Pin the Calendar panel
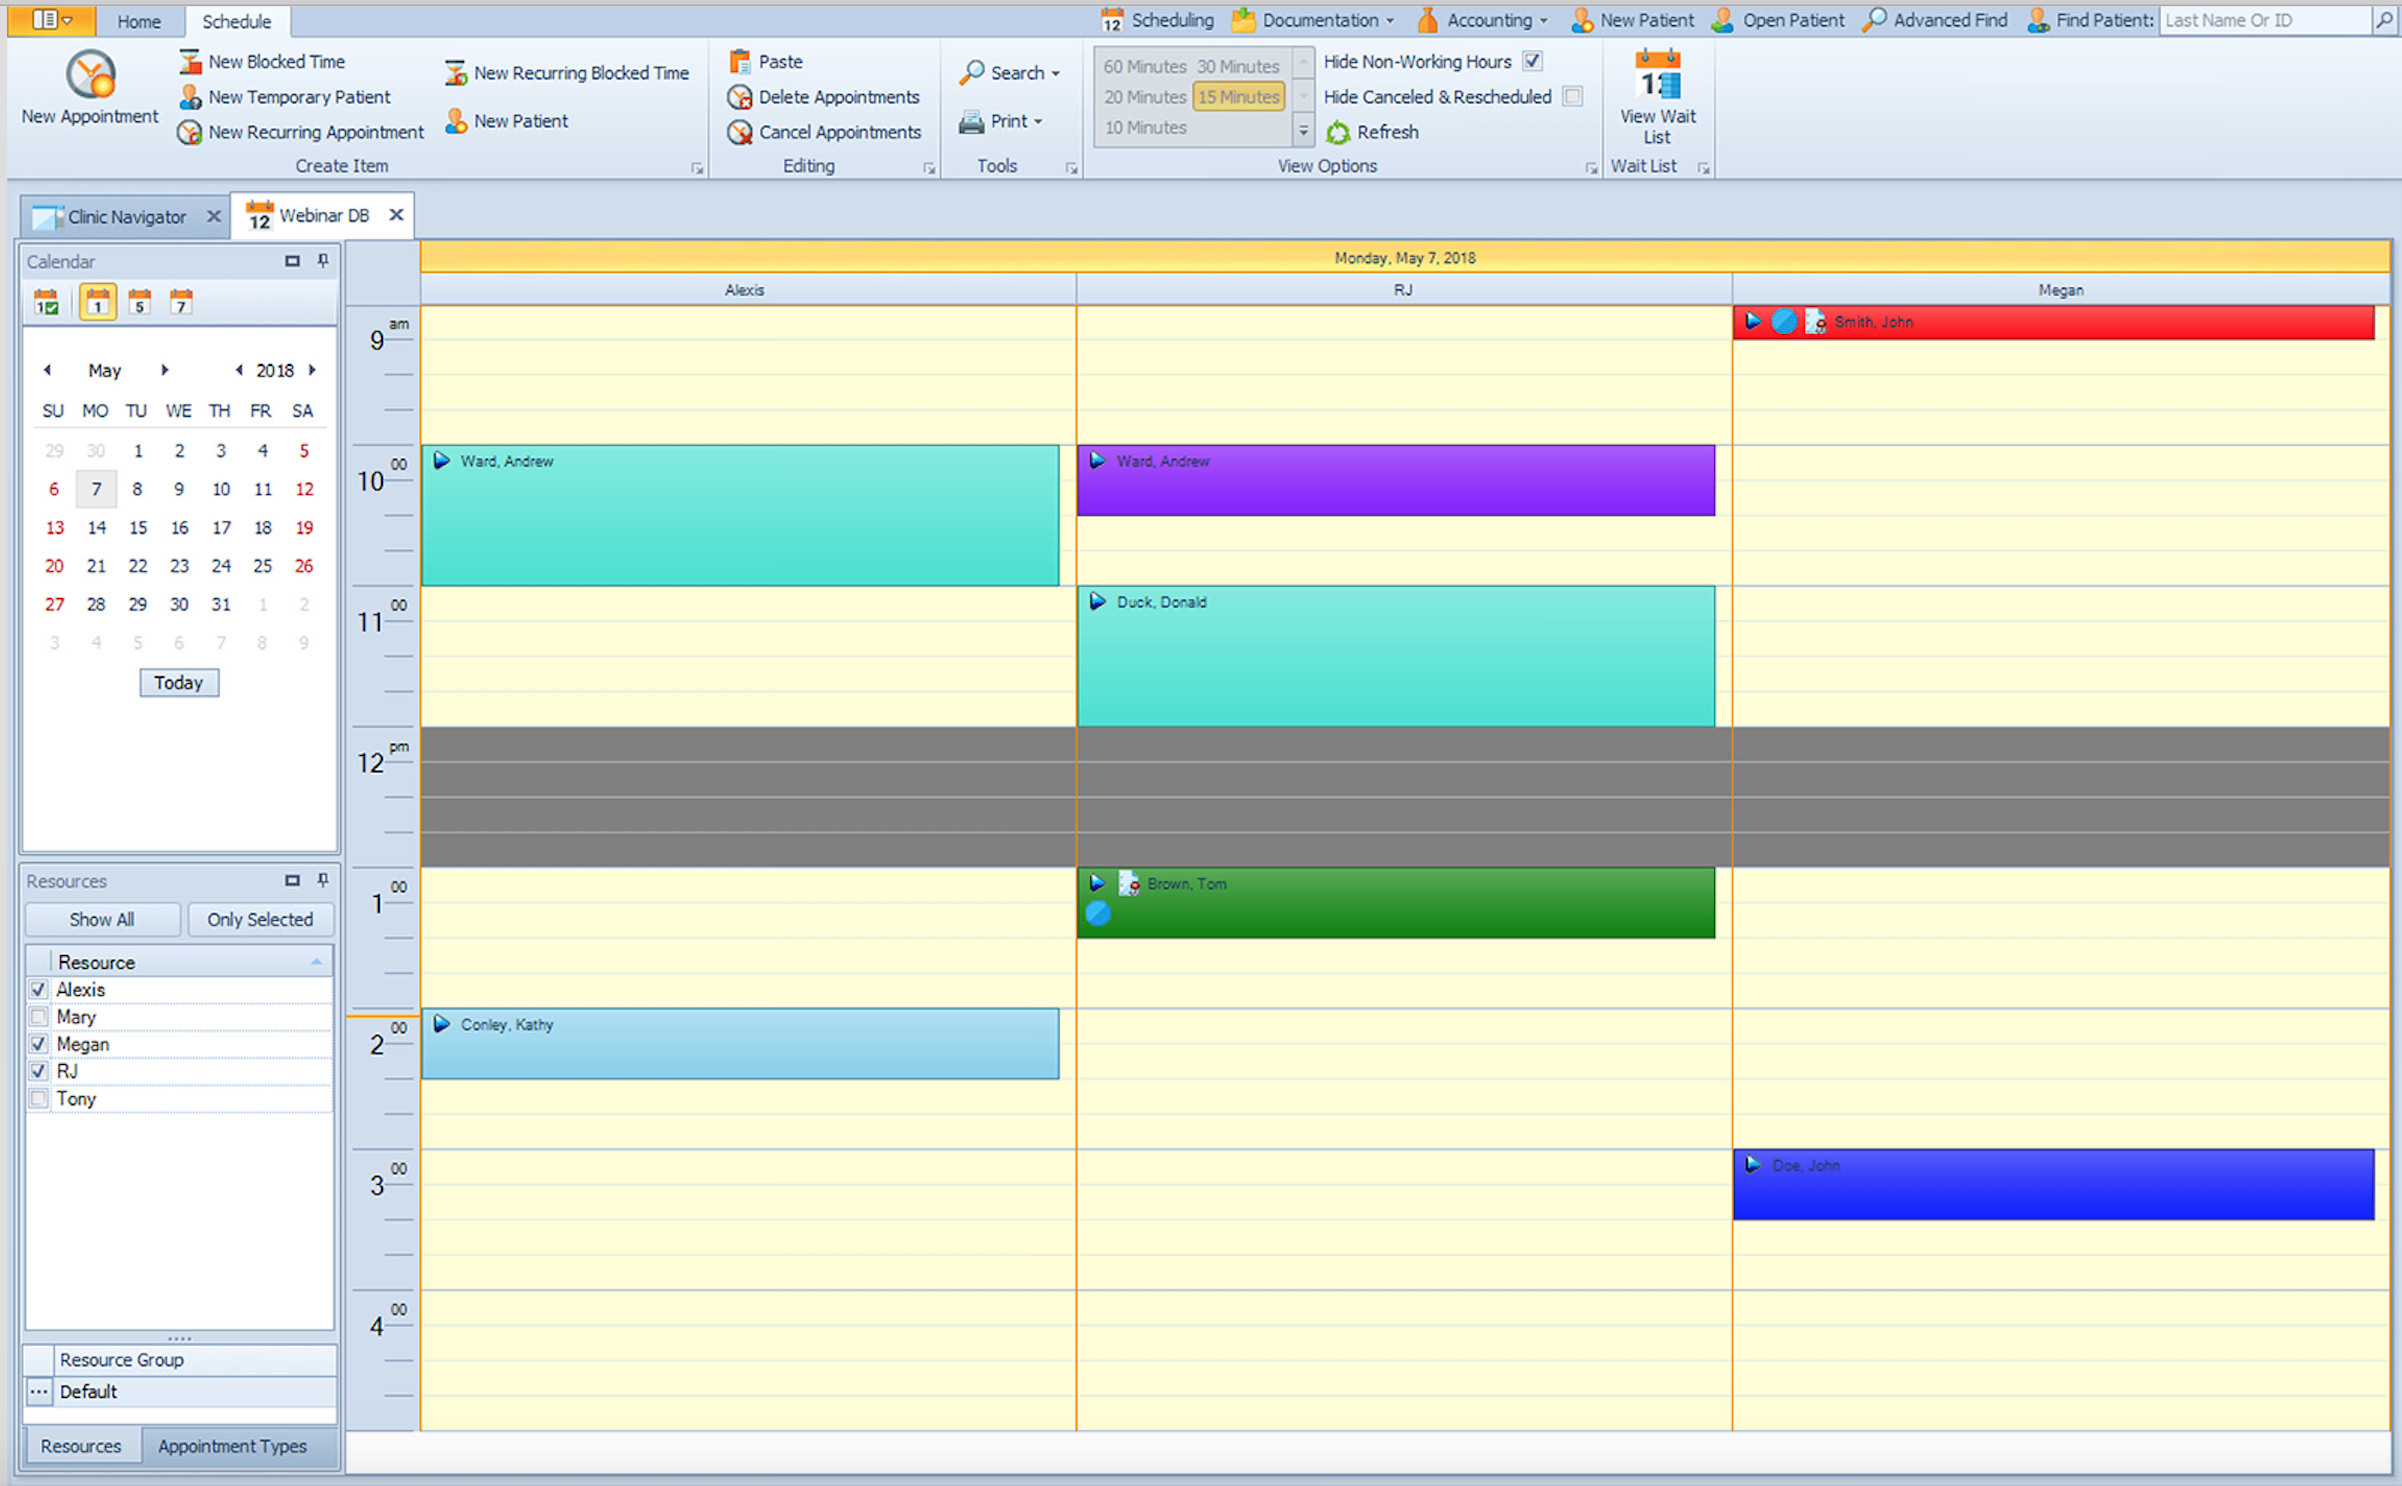The image size is (2402, 1486). point(322,261)
